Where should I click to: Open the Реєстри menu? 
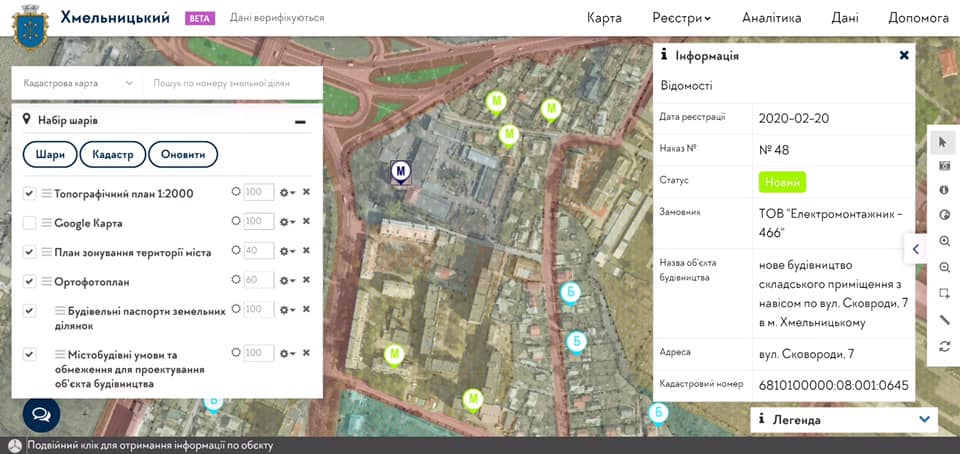tap(681, 18)
